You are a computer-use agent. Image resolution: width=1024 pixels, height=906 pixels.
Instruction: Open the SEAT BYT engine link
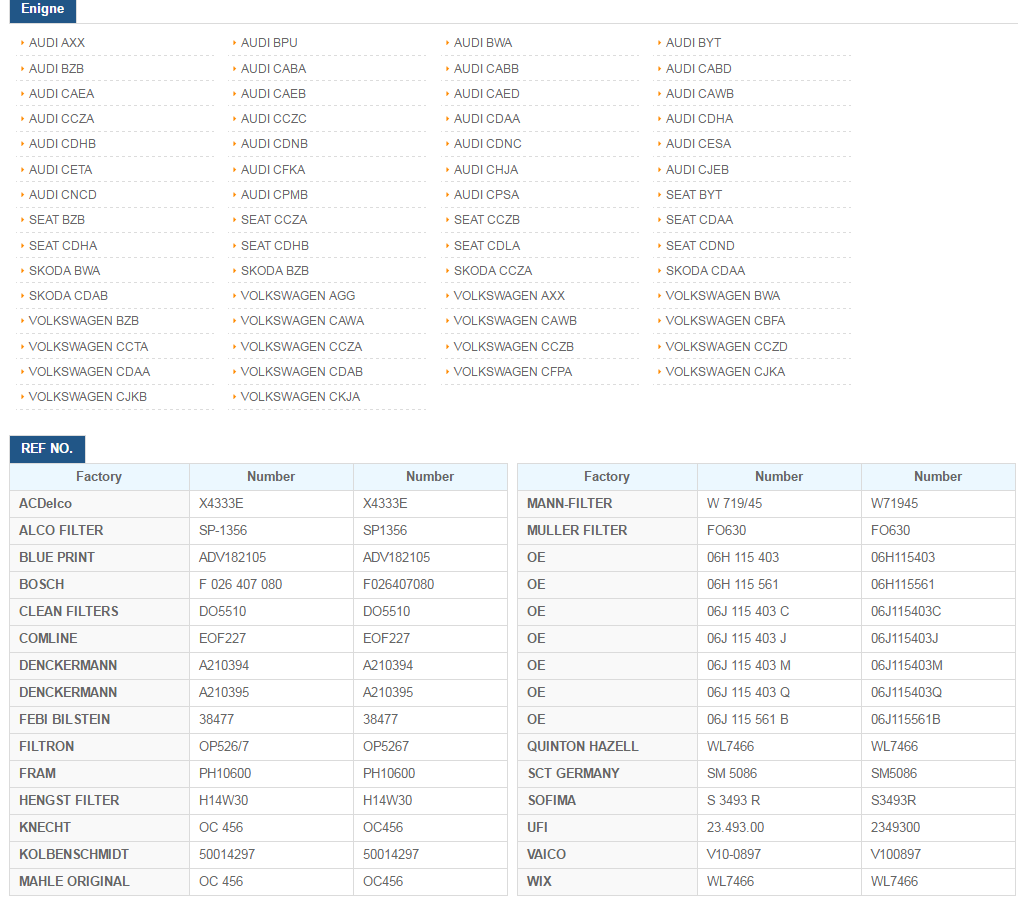coord(694,195)
